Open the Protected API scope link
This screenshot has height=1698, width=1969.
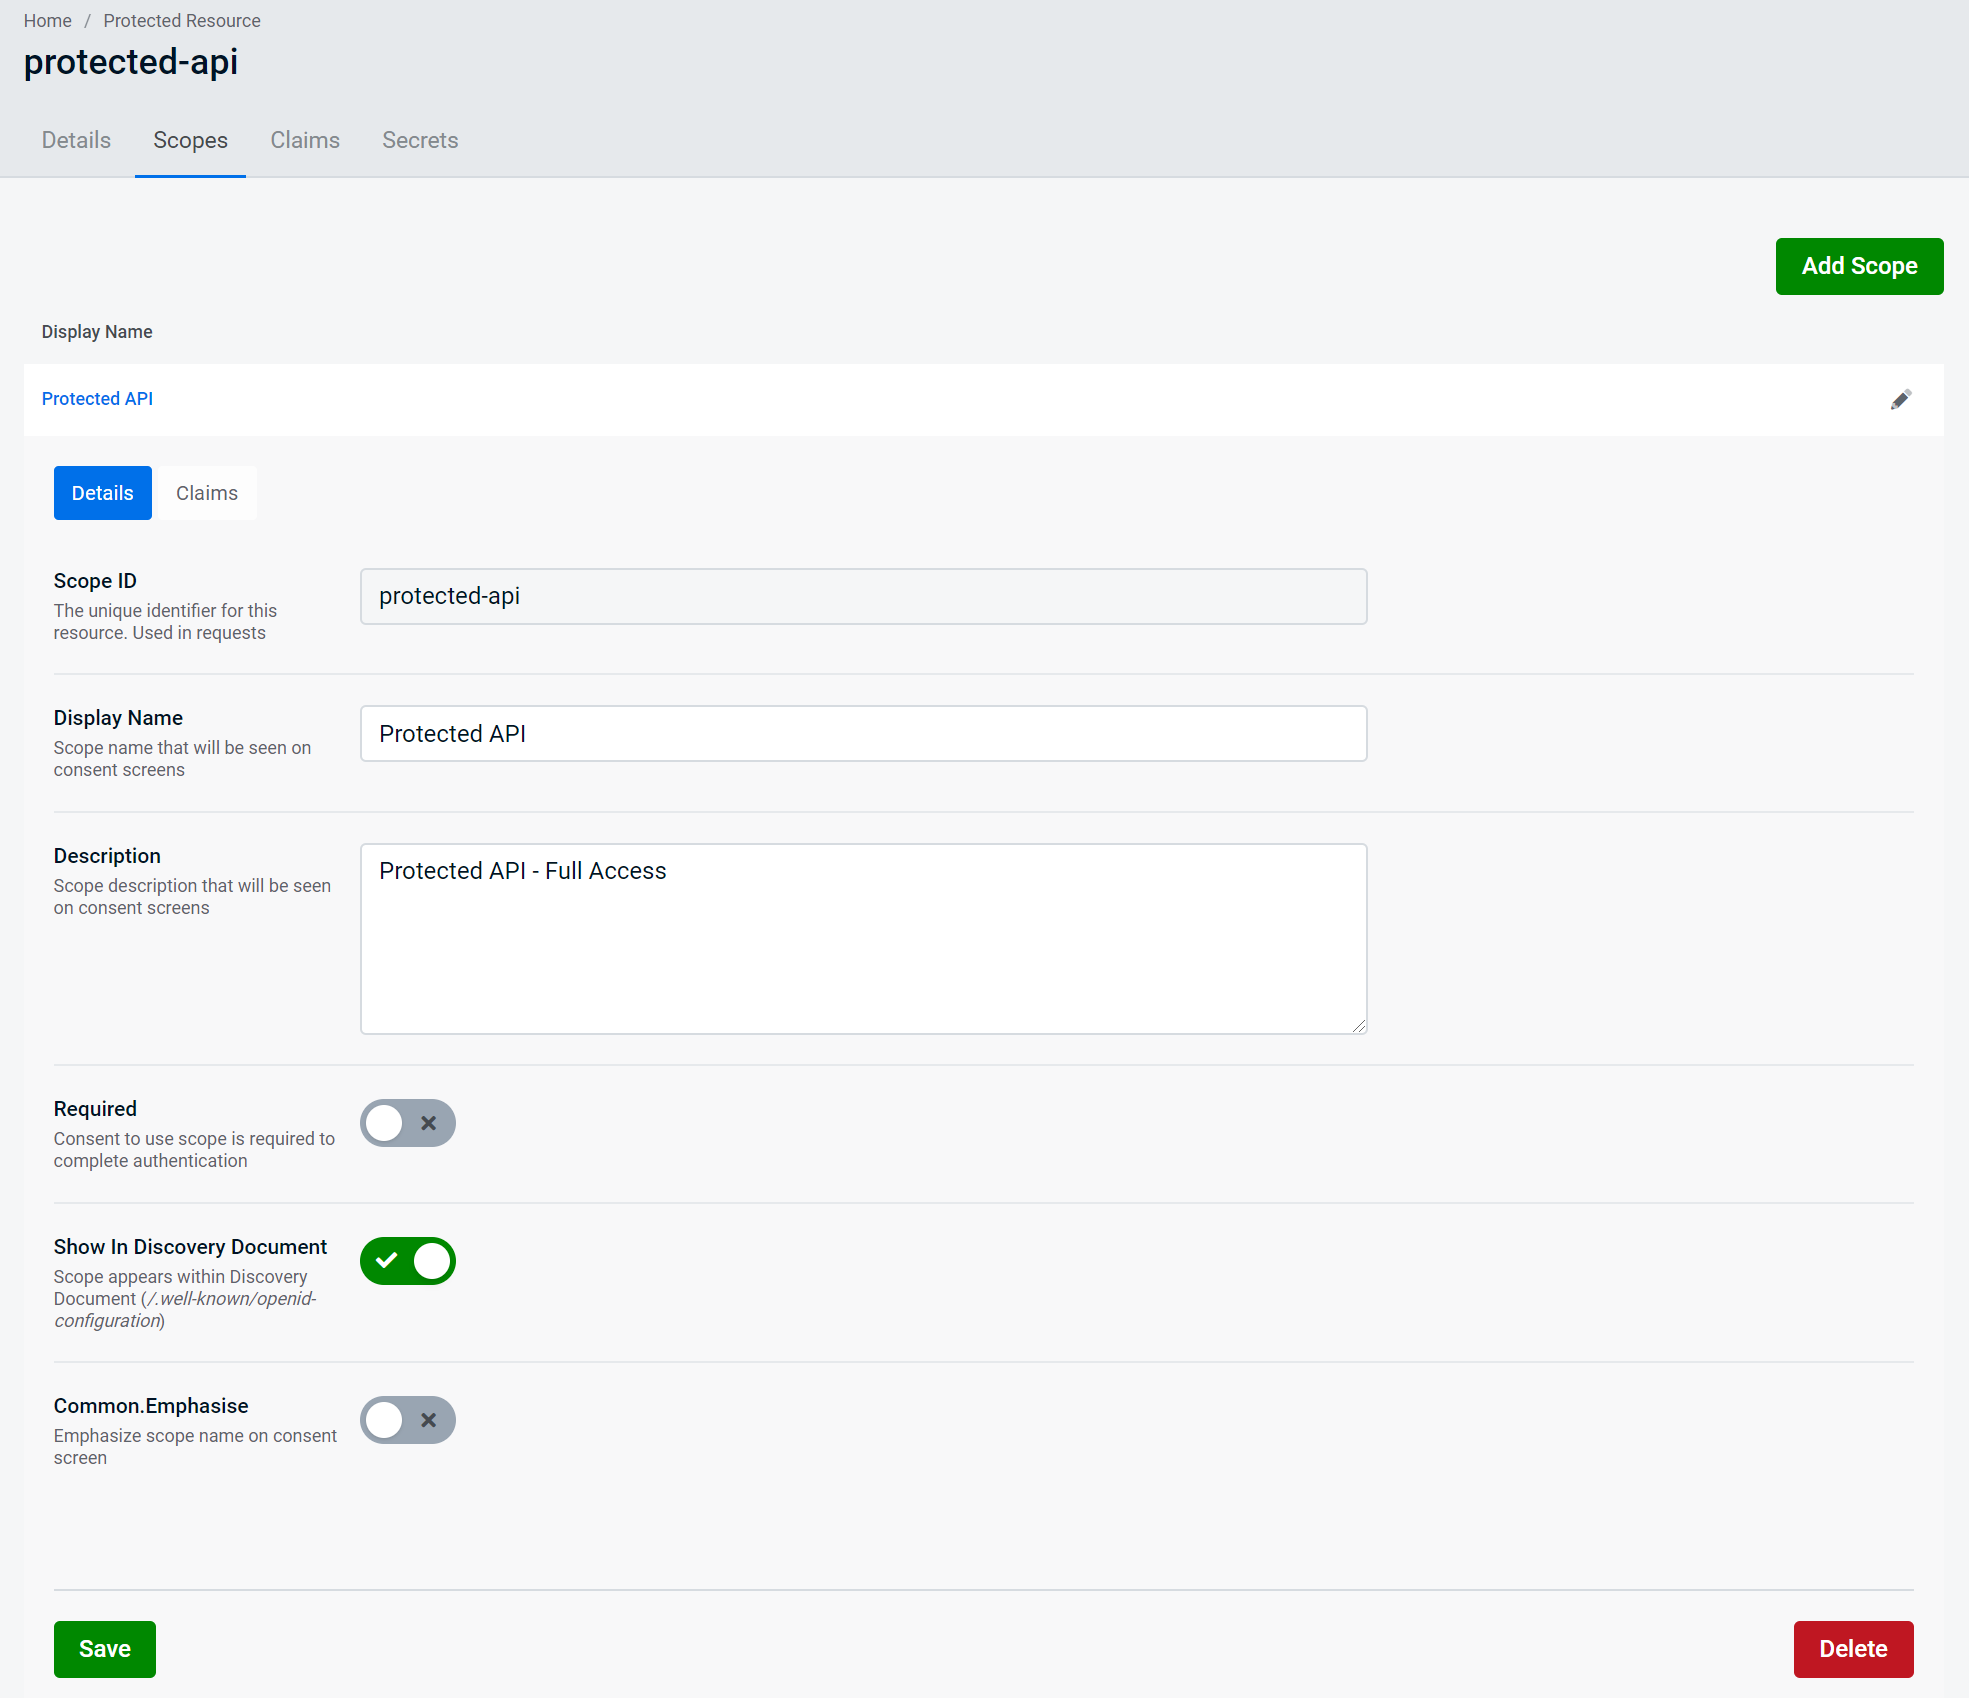(x=97, y=399)
